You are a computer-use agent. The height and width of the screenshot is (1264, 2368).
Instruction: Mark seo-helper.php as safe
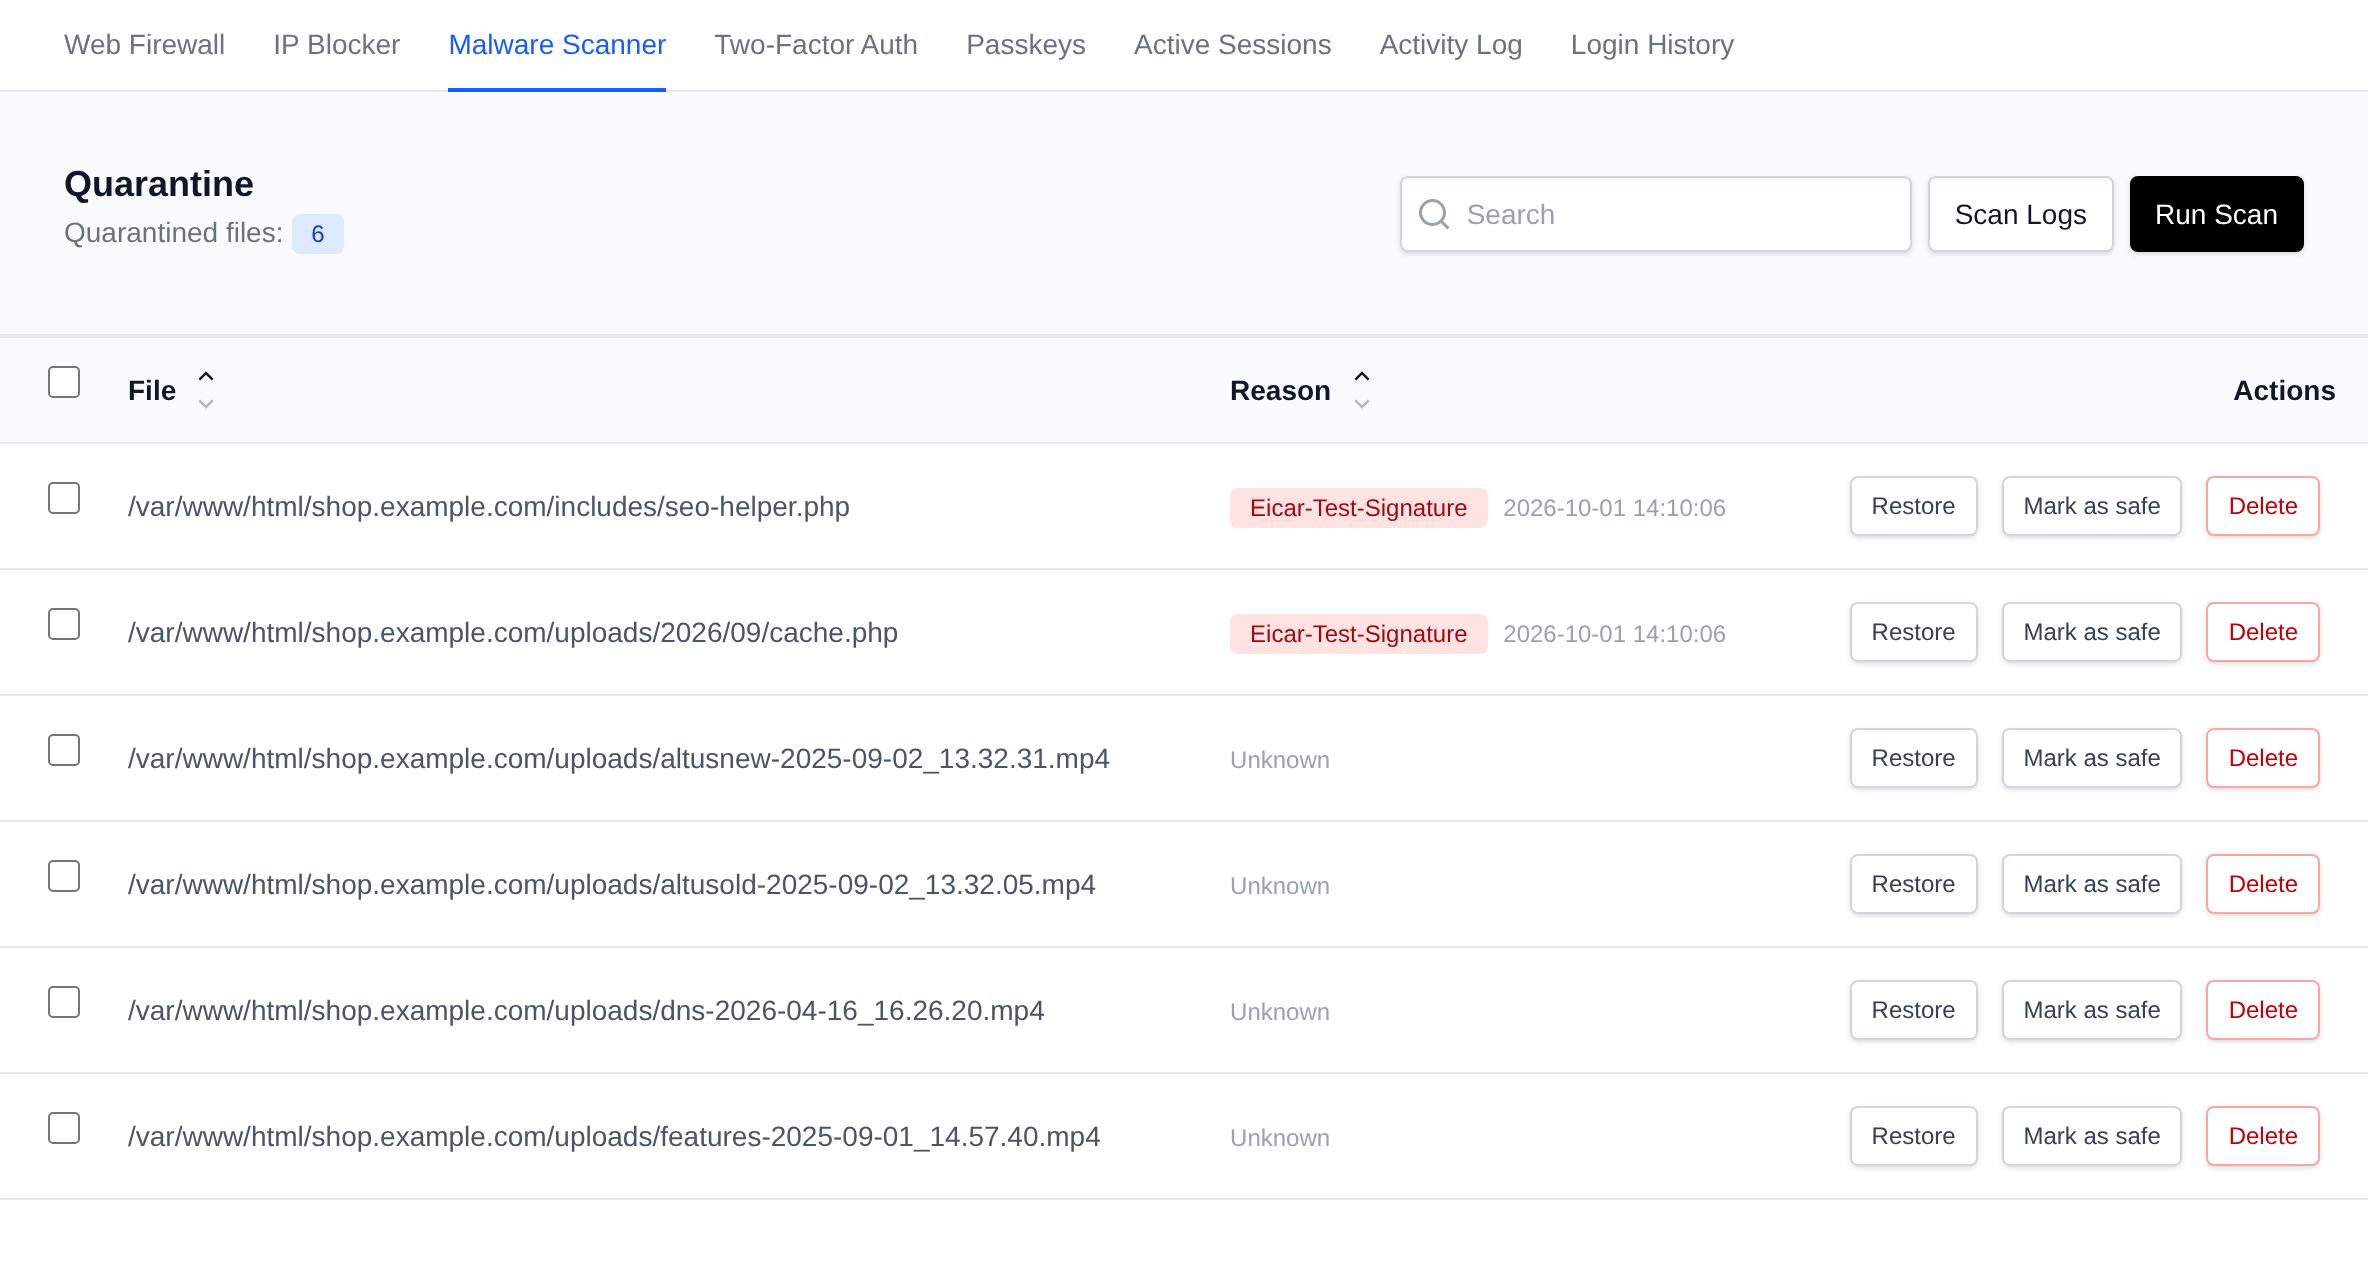point(2091,506)
